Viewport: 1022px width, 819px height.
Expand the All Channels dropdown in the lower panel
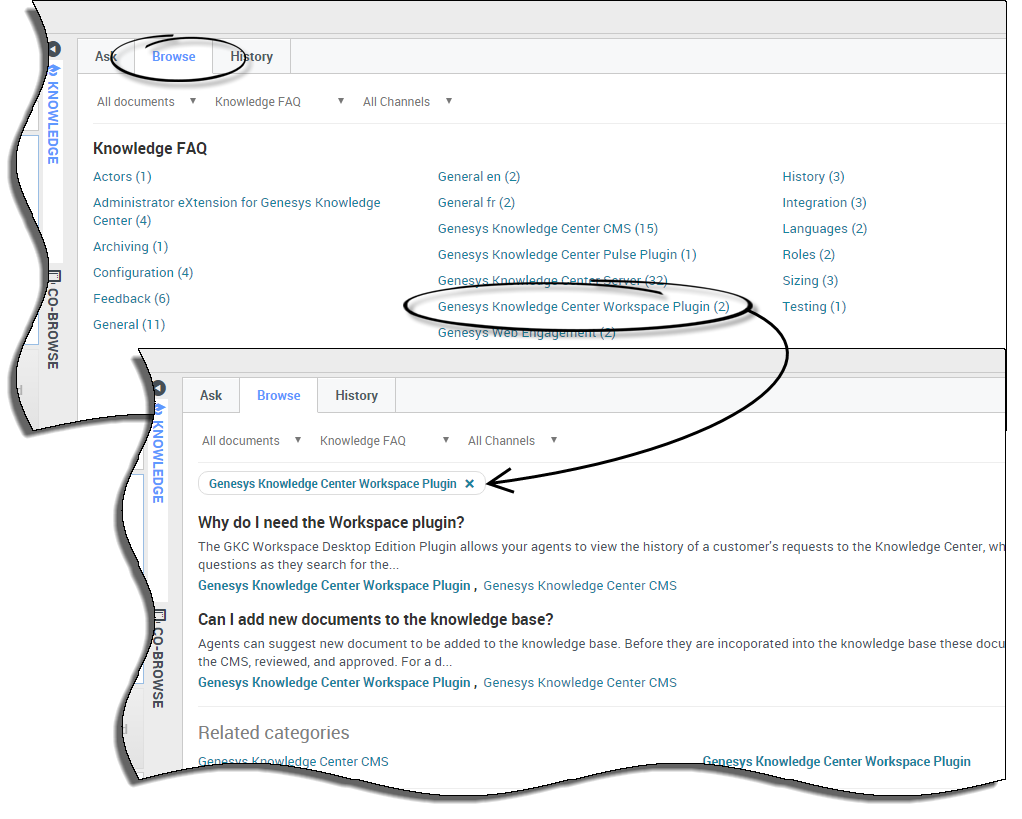(512, 441)
